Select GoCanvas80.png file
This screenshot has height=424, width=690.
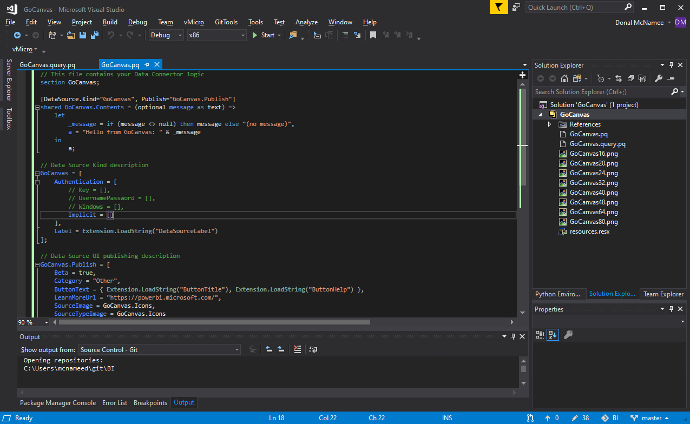593,222
